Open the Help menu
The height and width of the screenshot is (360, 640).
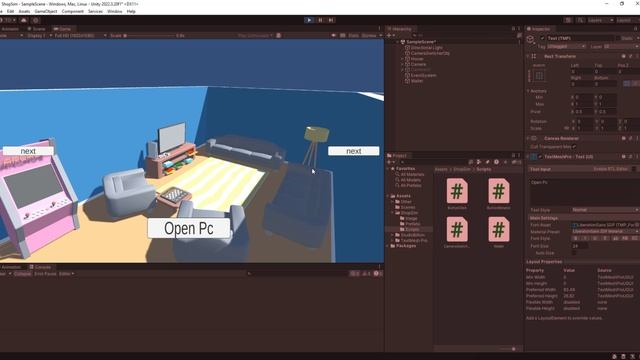click(131, 11)
